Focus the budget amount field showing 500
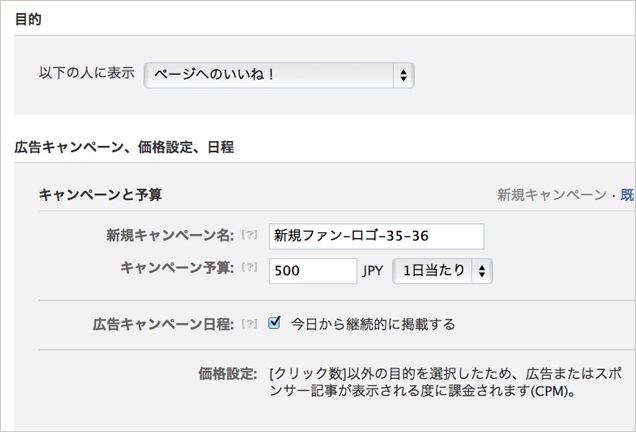 (x=313, y=270)
